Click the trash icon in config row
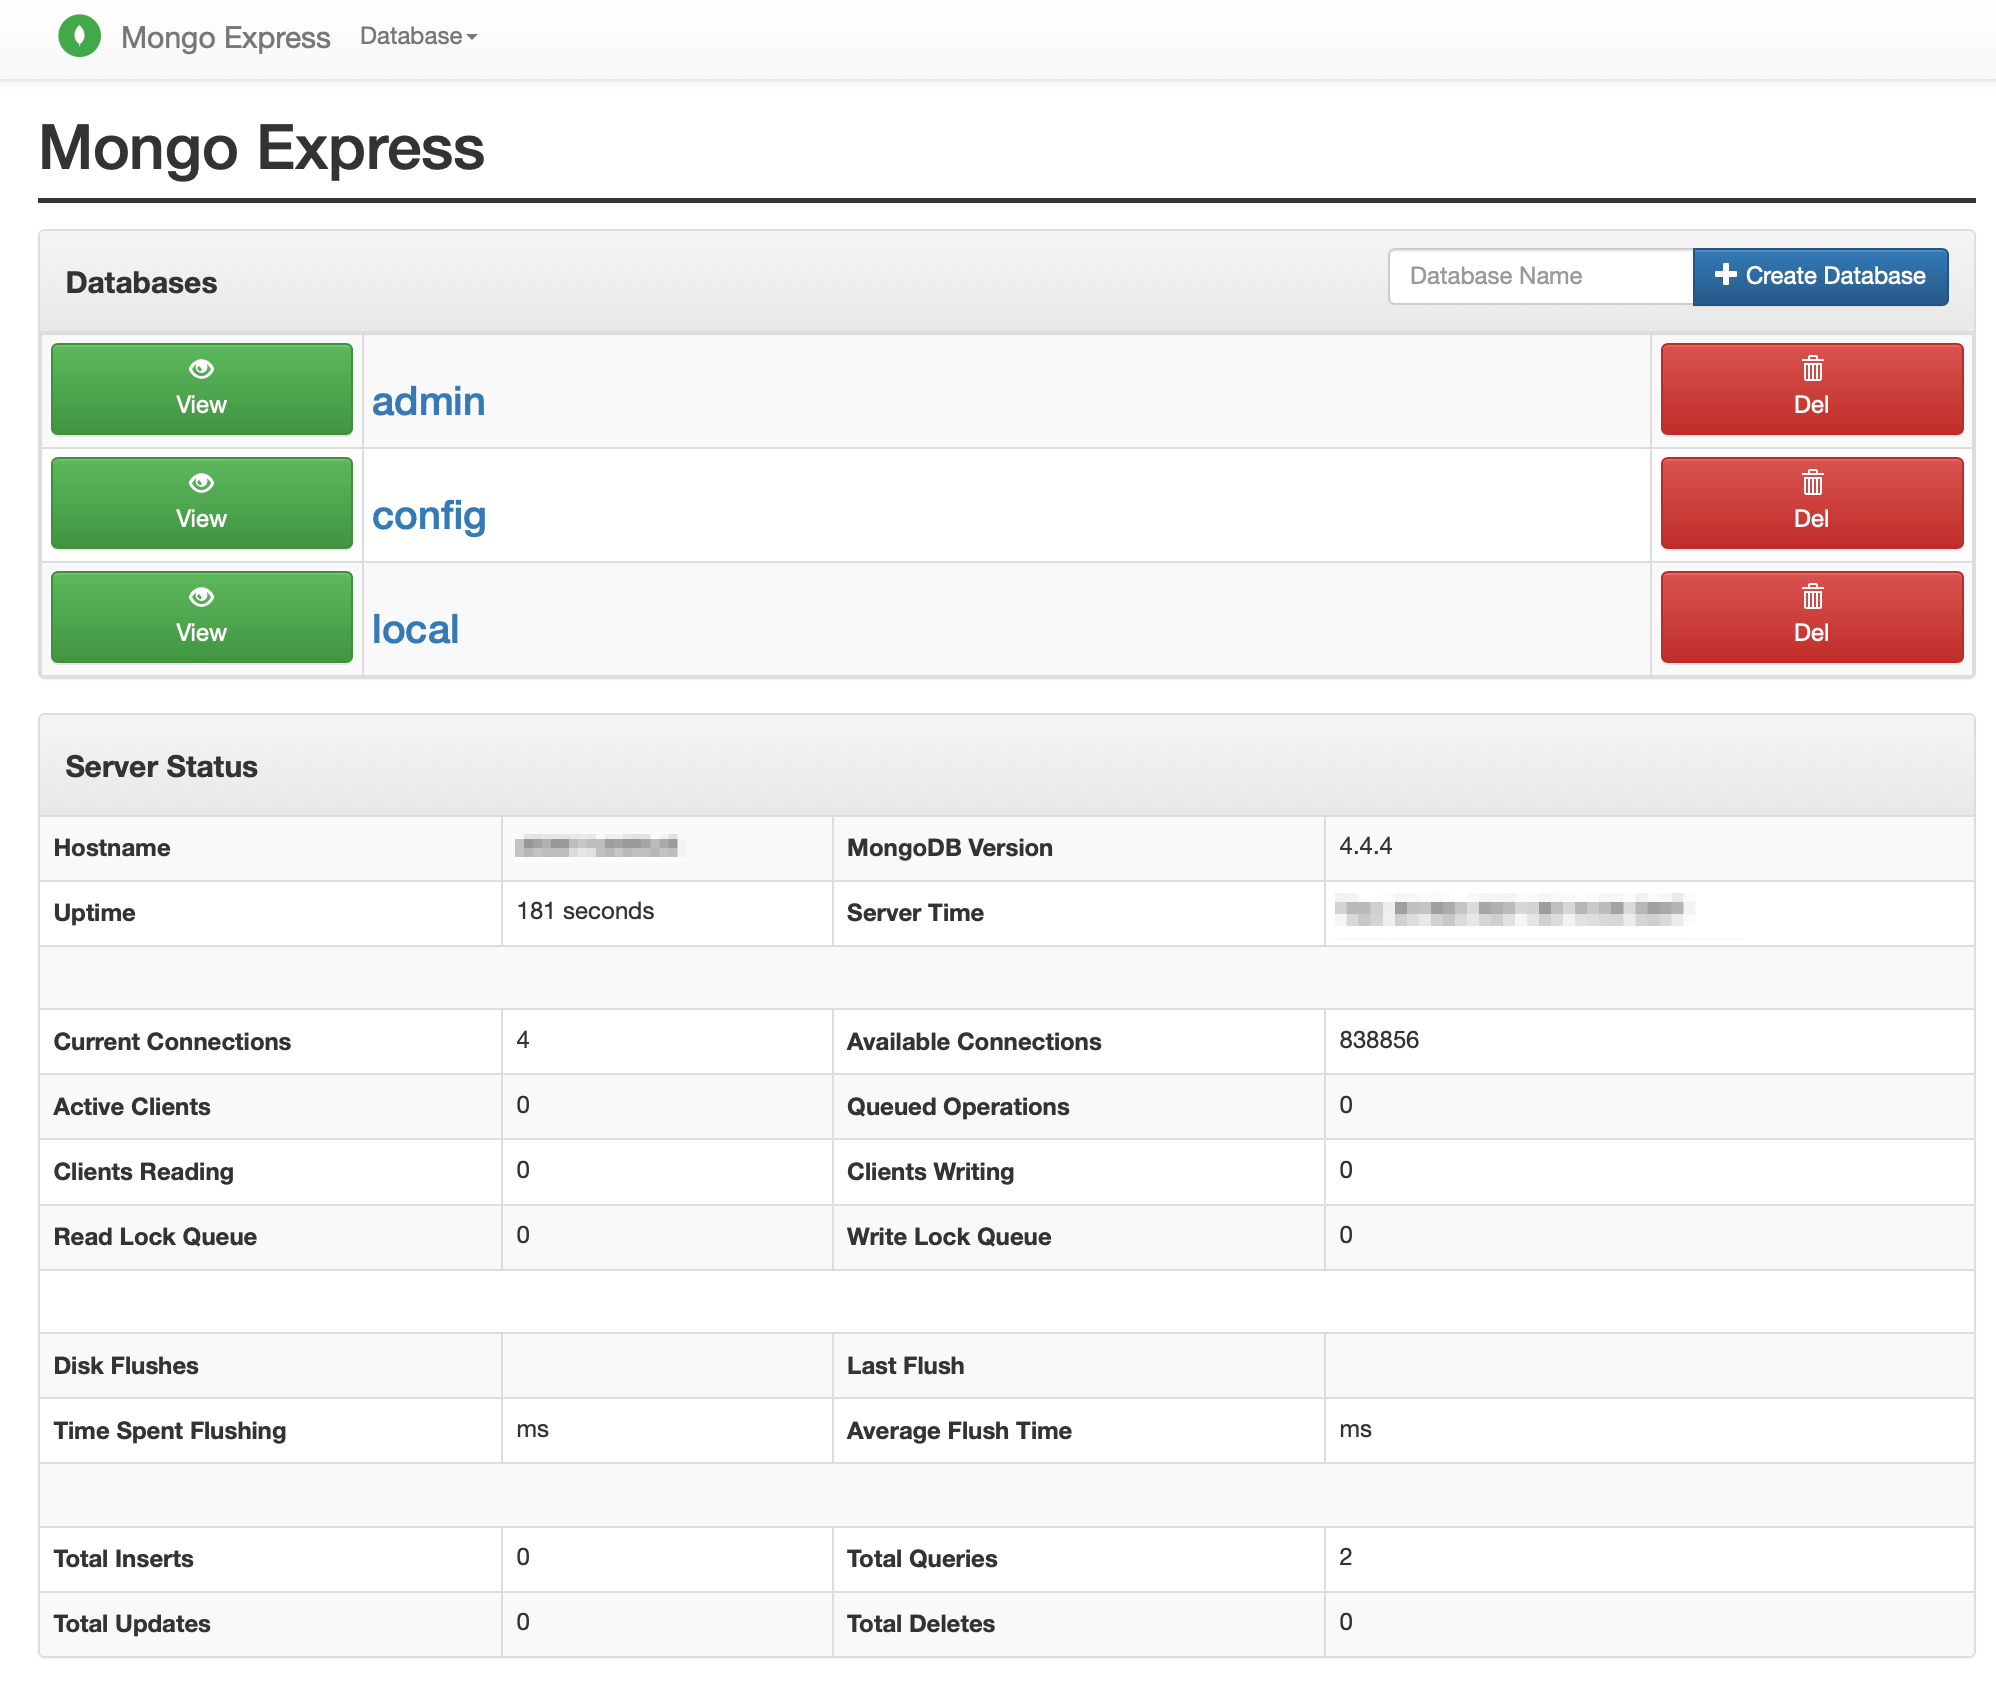The width and height of the screenshot is (1996, 1696). pyautogui.click(x=1812, y=483)
